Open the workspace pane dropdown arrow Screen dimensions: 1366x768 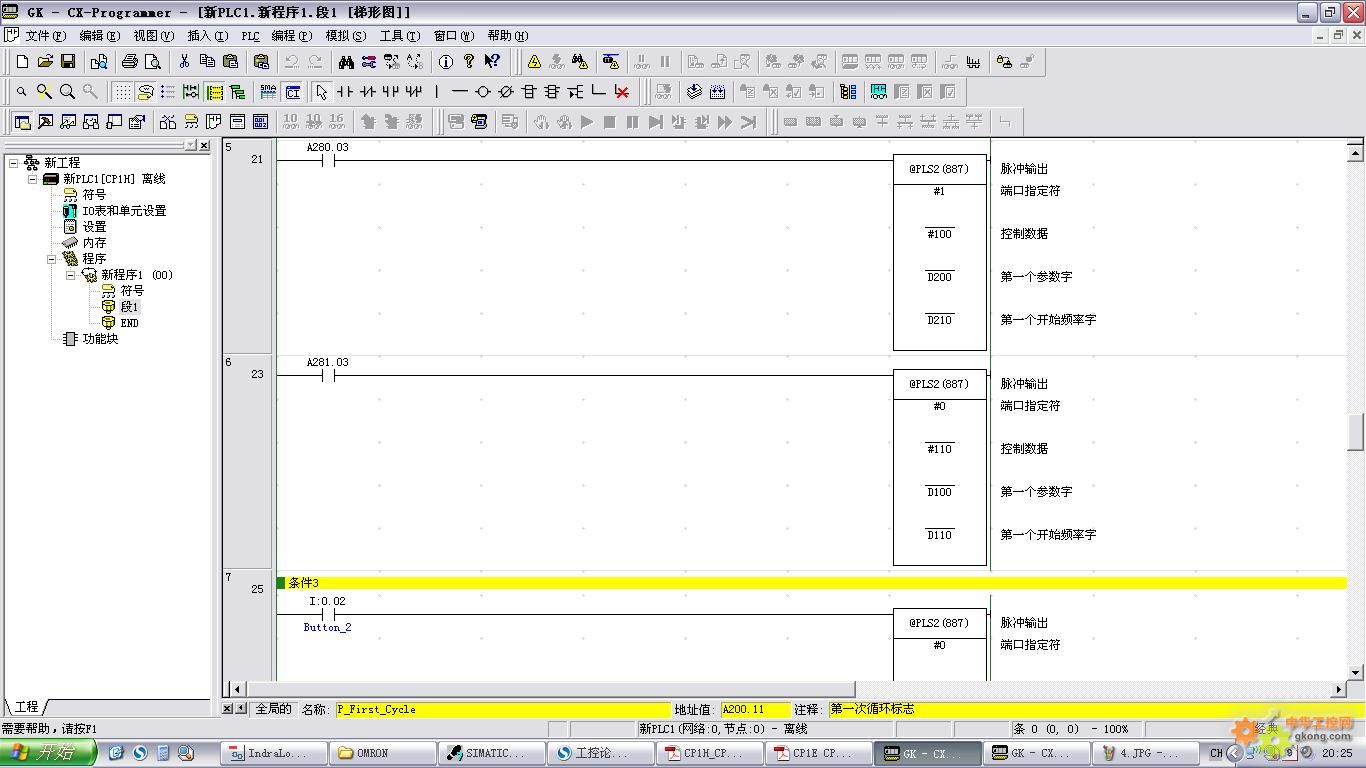pyautogui.click(x=190, y=146)
